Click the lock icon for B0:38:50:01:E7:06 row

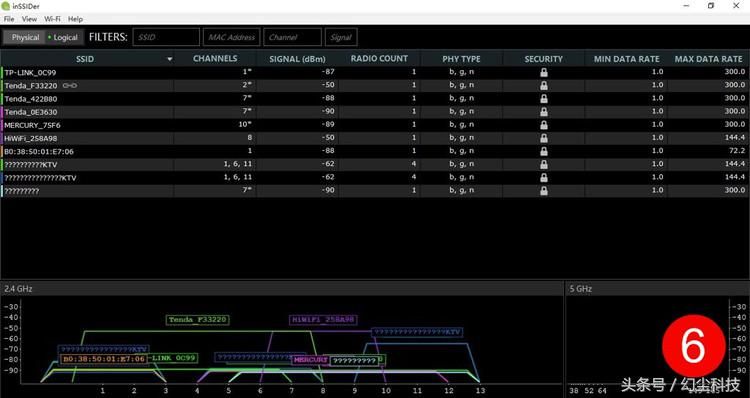pos(544,151)
